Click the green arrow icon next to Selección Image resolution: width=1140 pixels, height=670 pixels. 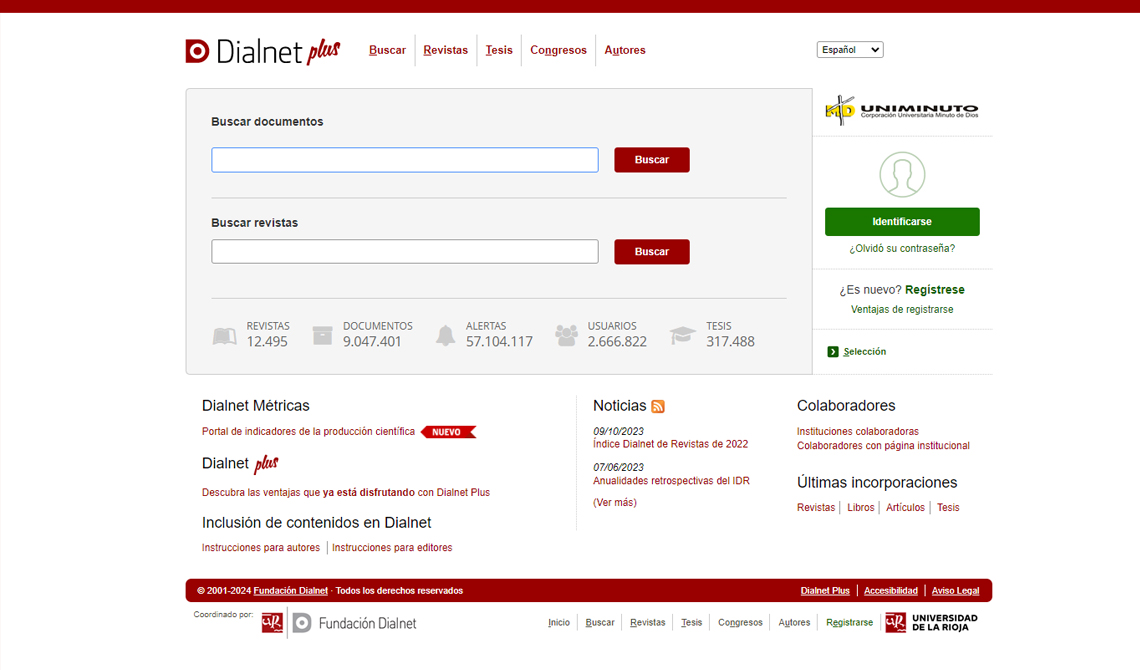833,352
